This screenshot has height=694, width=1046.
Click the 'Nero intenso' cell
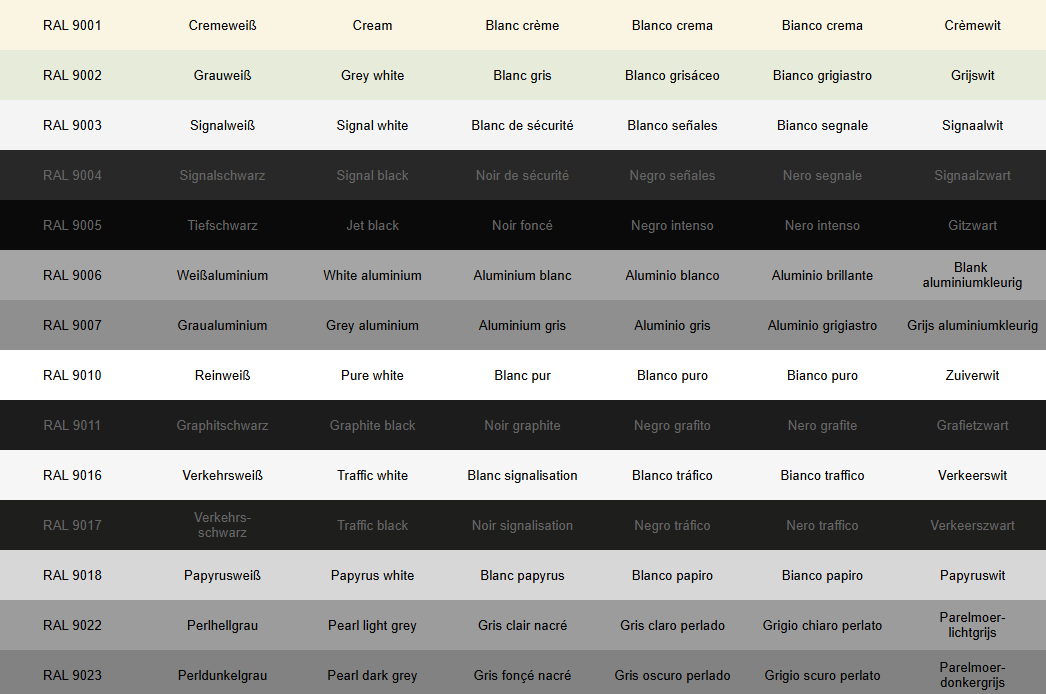[x=822, y=225]
